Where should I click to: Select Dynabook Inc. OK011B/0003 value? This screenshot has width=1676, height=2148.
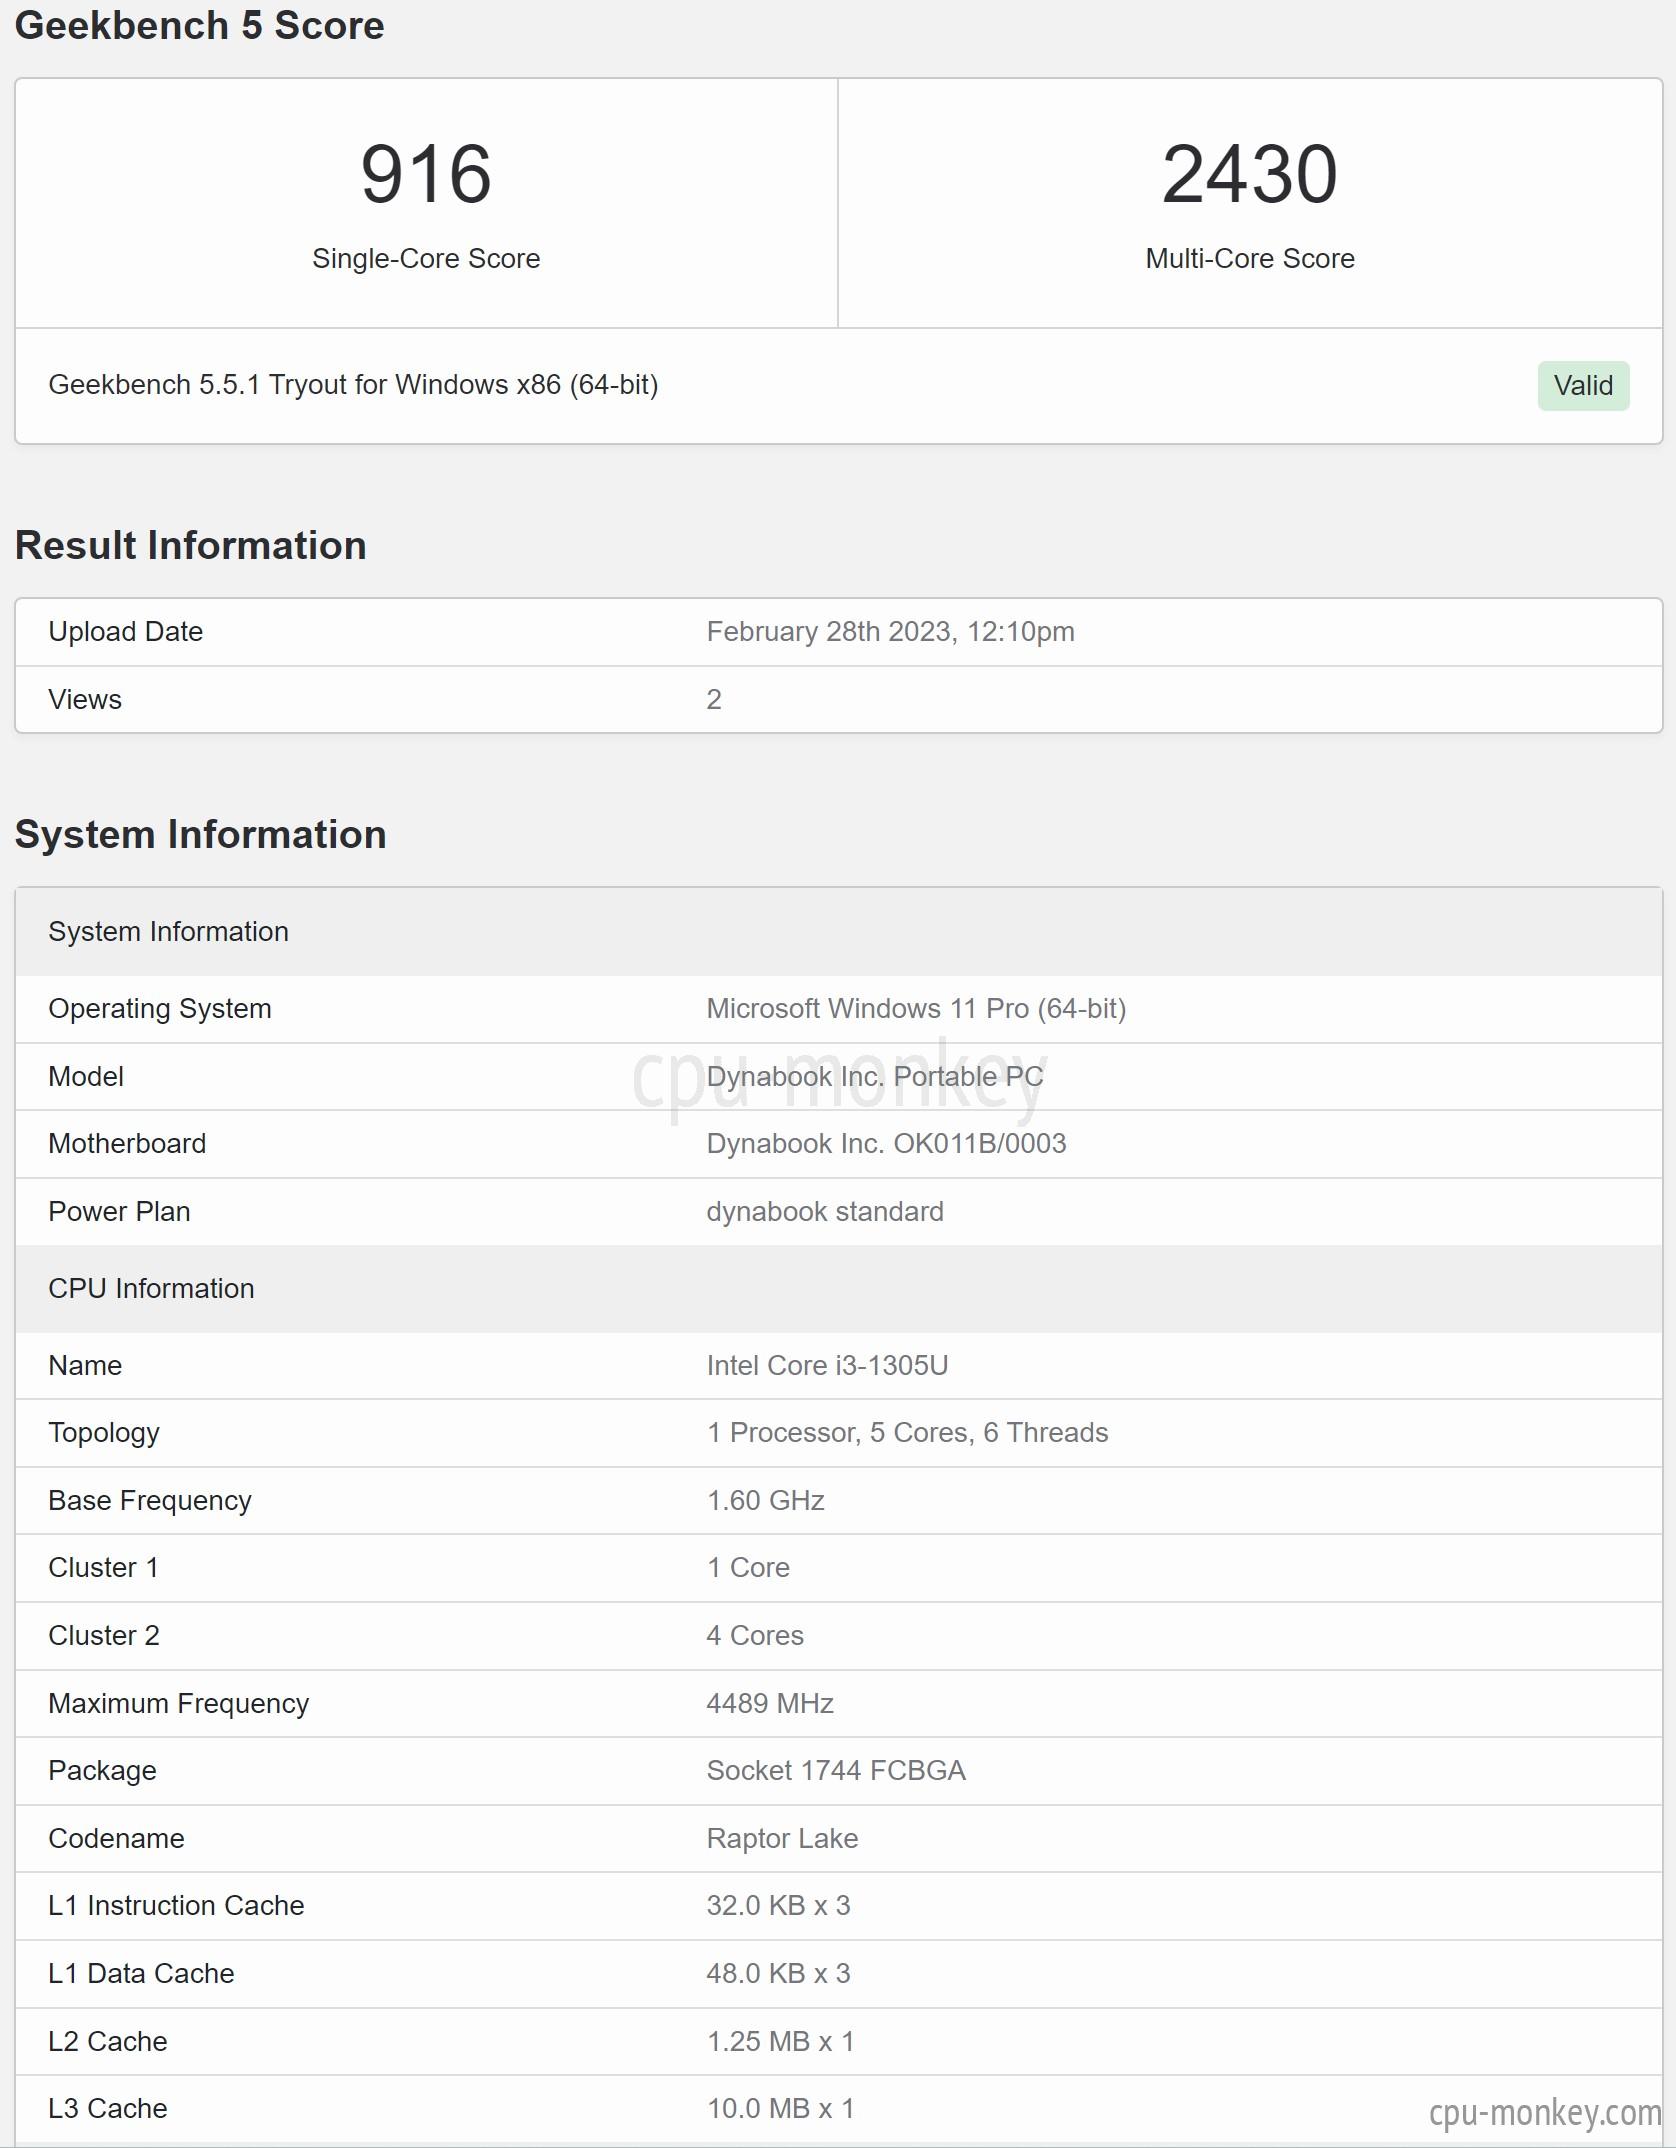point(886,1144)
